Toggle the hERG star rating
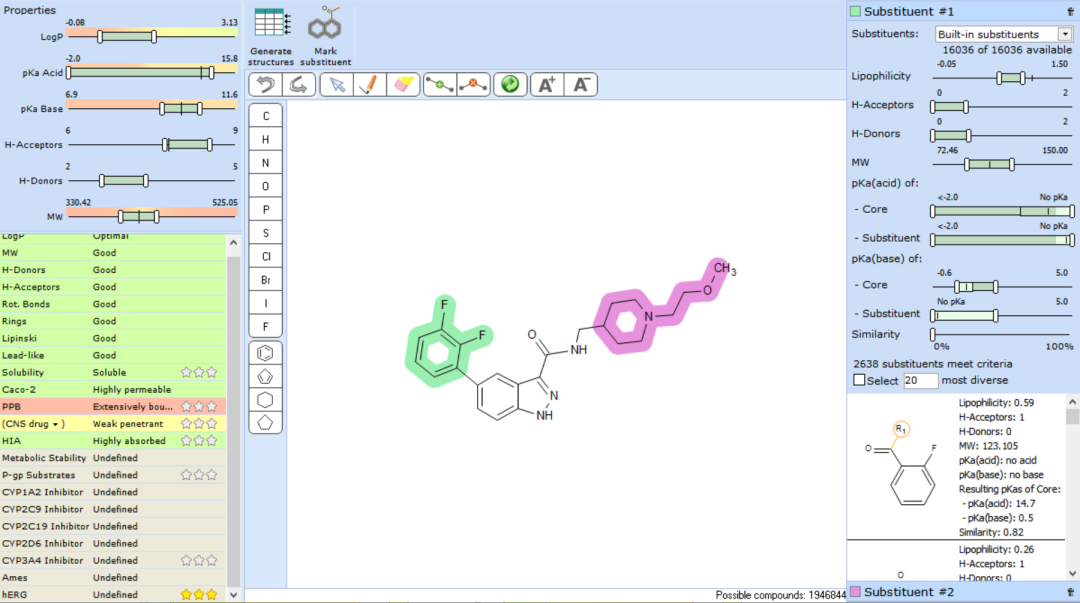 [199, 595]
